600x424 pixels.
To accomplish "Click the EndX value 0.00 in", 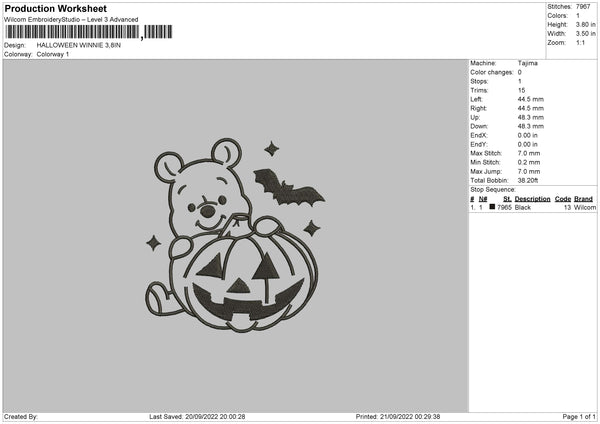I will coord(528,135).
